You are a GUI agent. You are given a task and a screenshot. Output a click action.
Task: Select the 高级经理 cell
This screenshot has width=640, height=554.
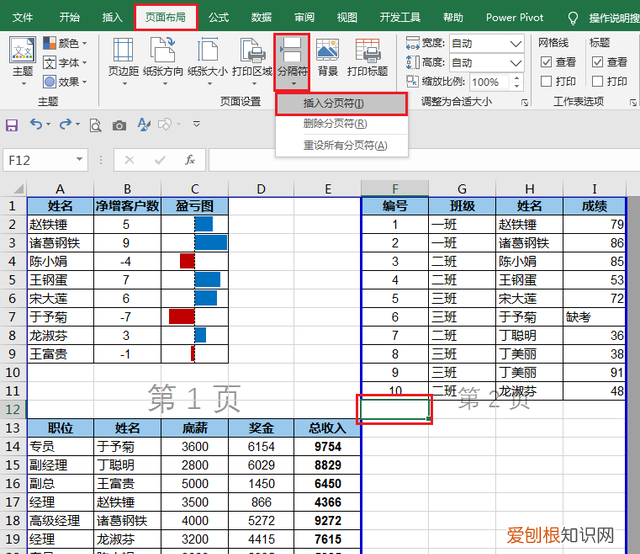click(60, 521)
